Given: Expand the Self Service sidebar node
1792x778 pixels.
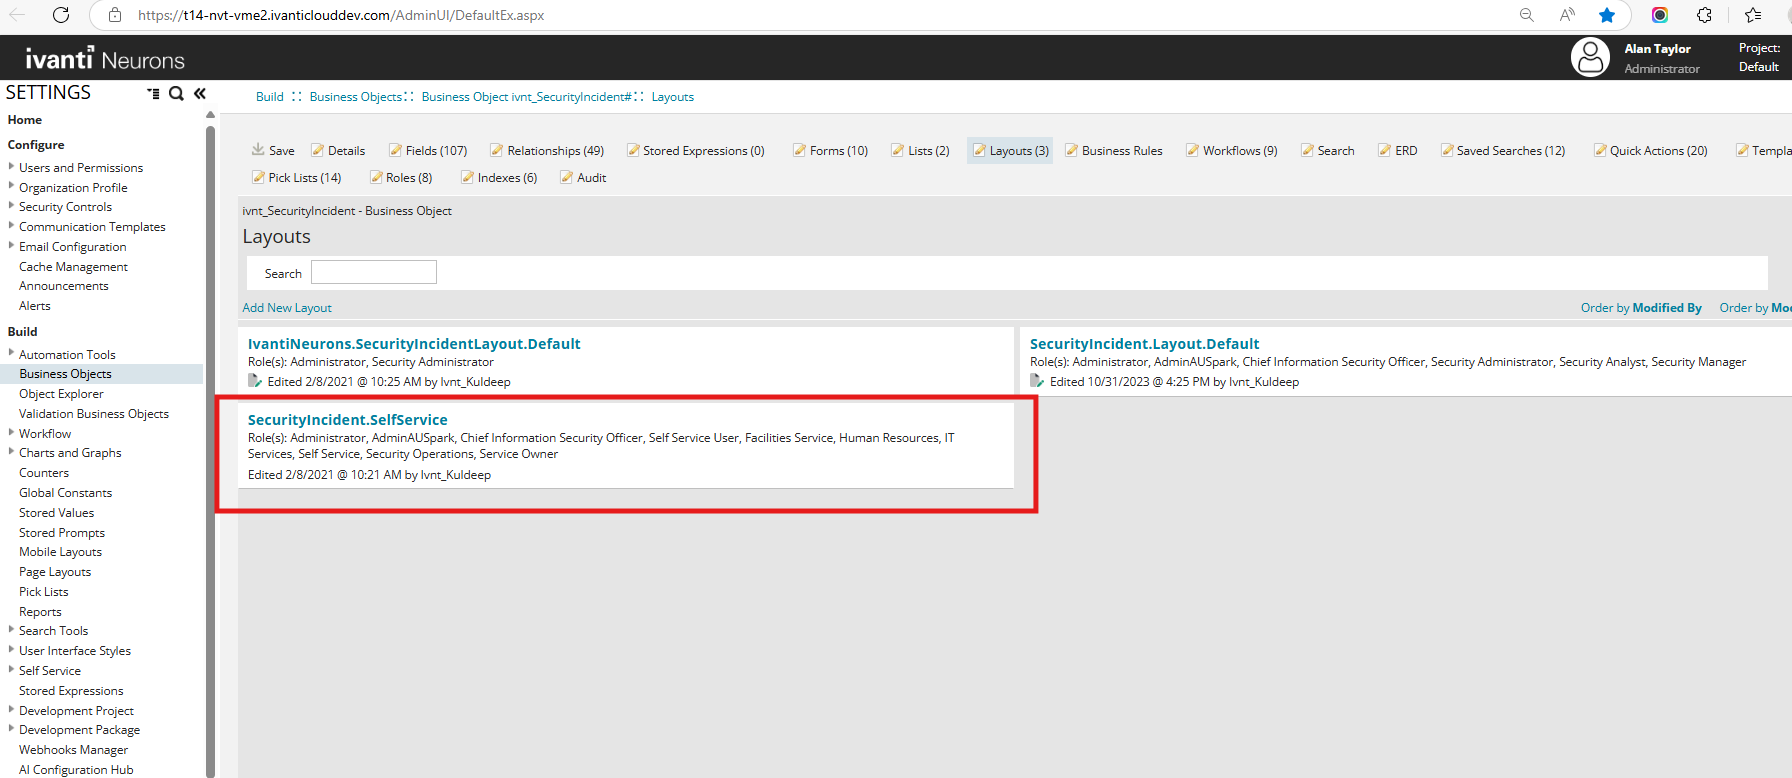Looking at the screenshot, I should [11, 670].
